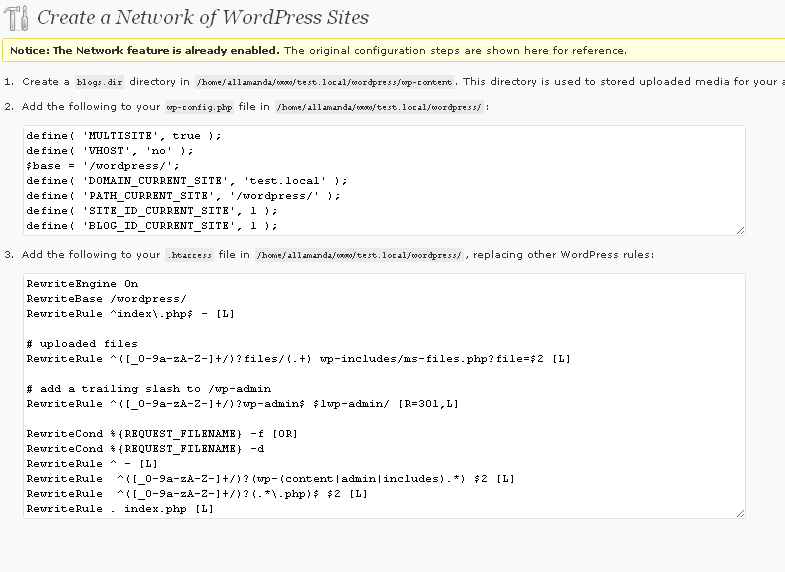Click the RewriteRule ^index\.php$ line
The image size is (785, 572).
[131, 314]
